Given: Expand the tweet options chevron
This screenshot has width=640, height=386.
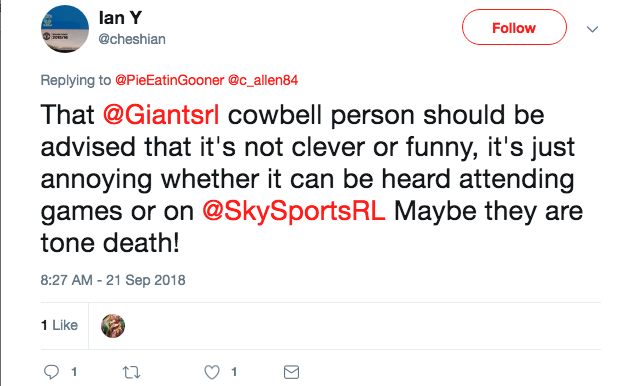Looking at the screenshot, I should click(592, 29).
